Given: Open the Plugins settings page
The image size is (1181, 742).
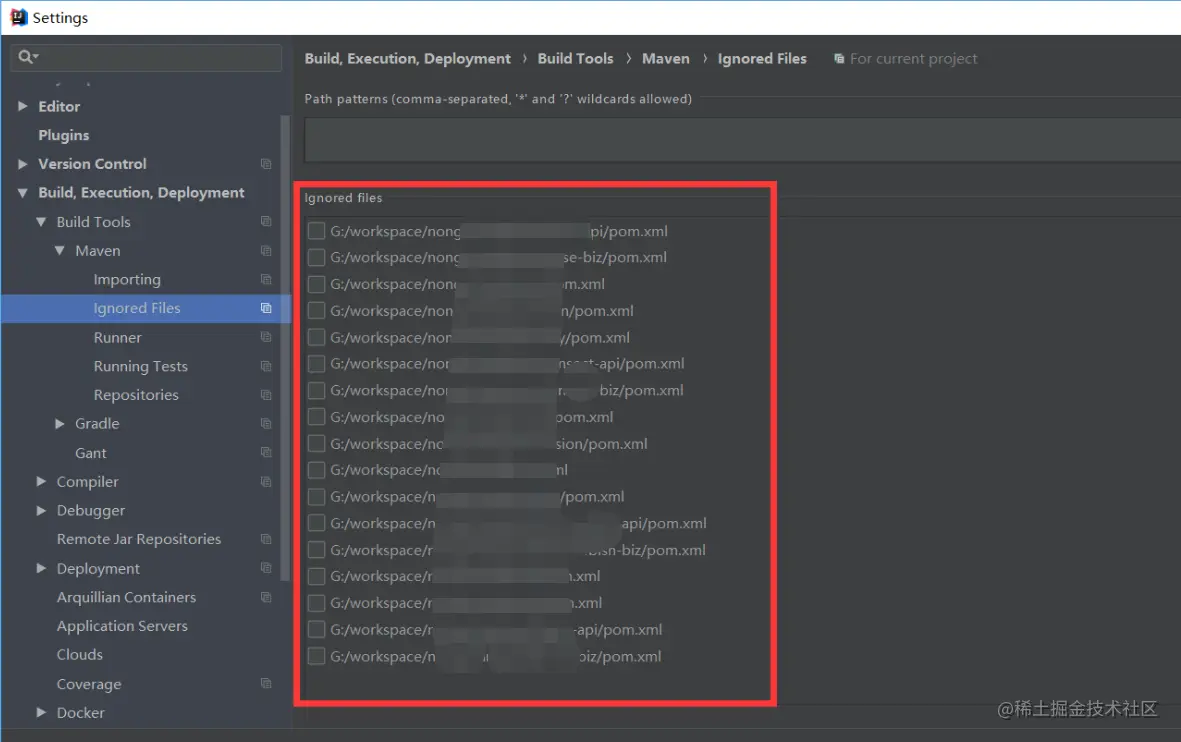Looking at the screenshot, I should 64,135.
